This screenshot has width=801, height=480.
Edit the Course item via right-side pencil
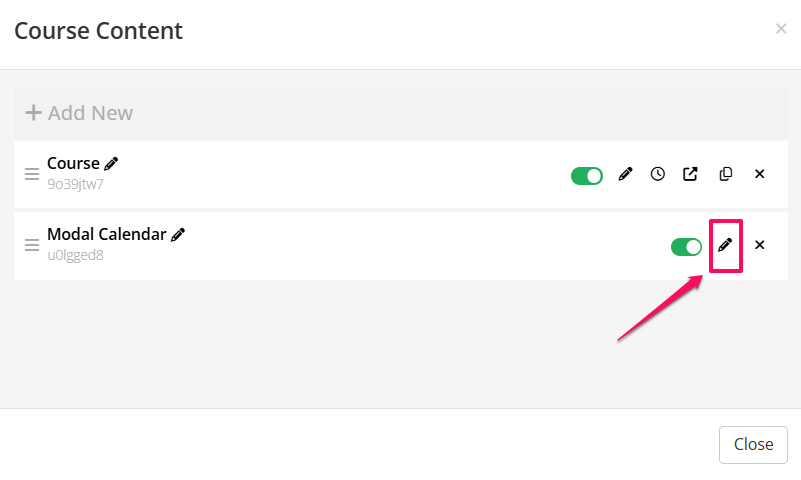tap(625, 174)
